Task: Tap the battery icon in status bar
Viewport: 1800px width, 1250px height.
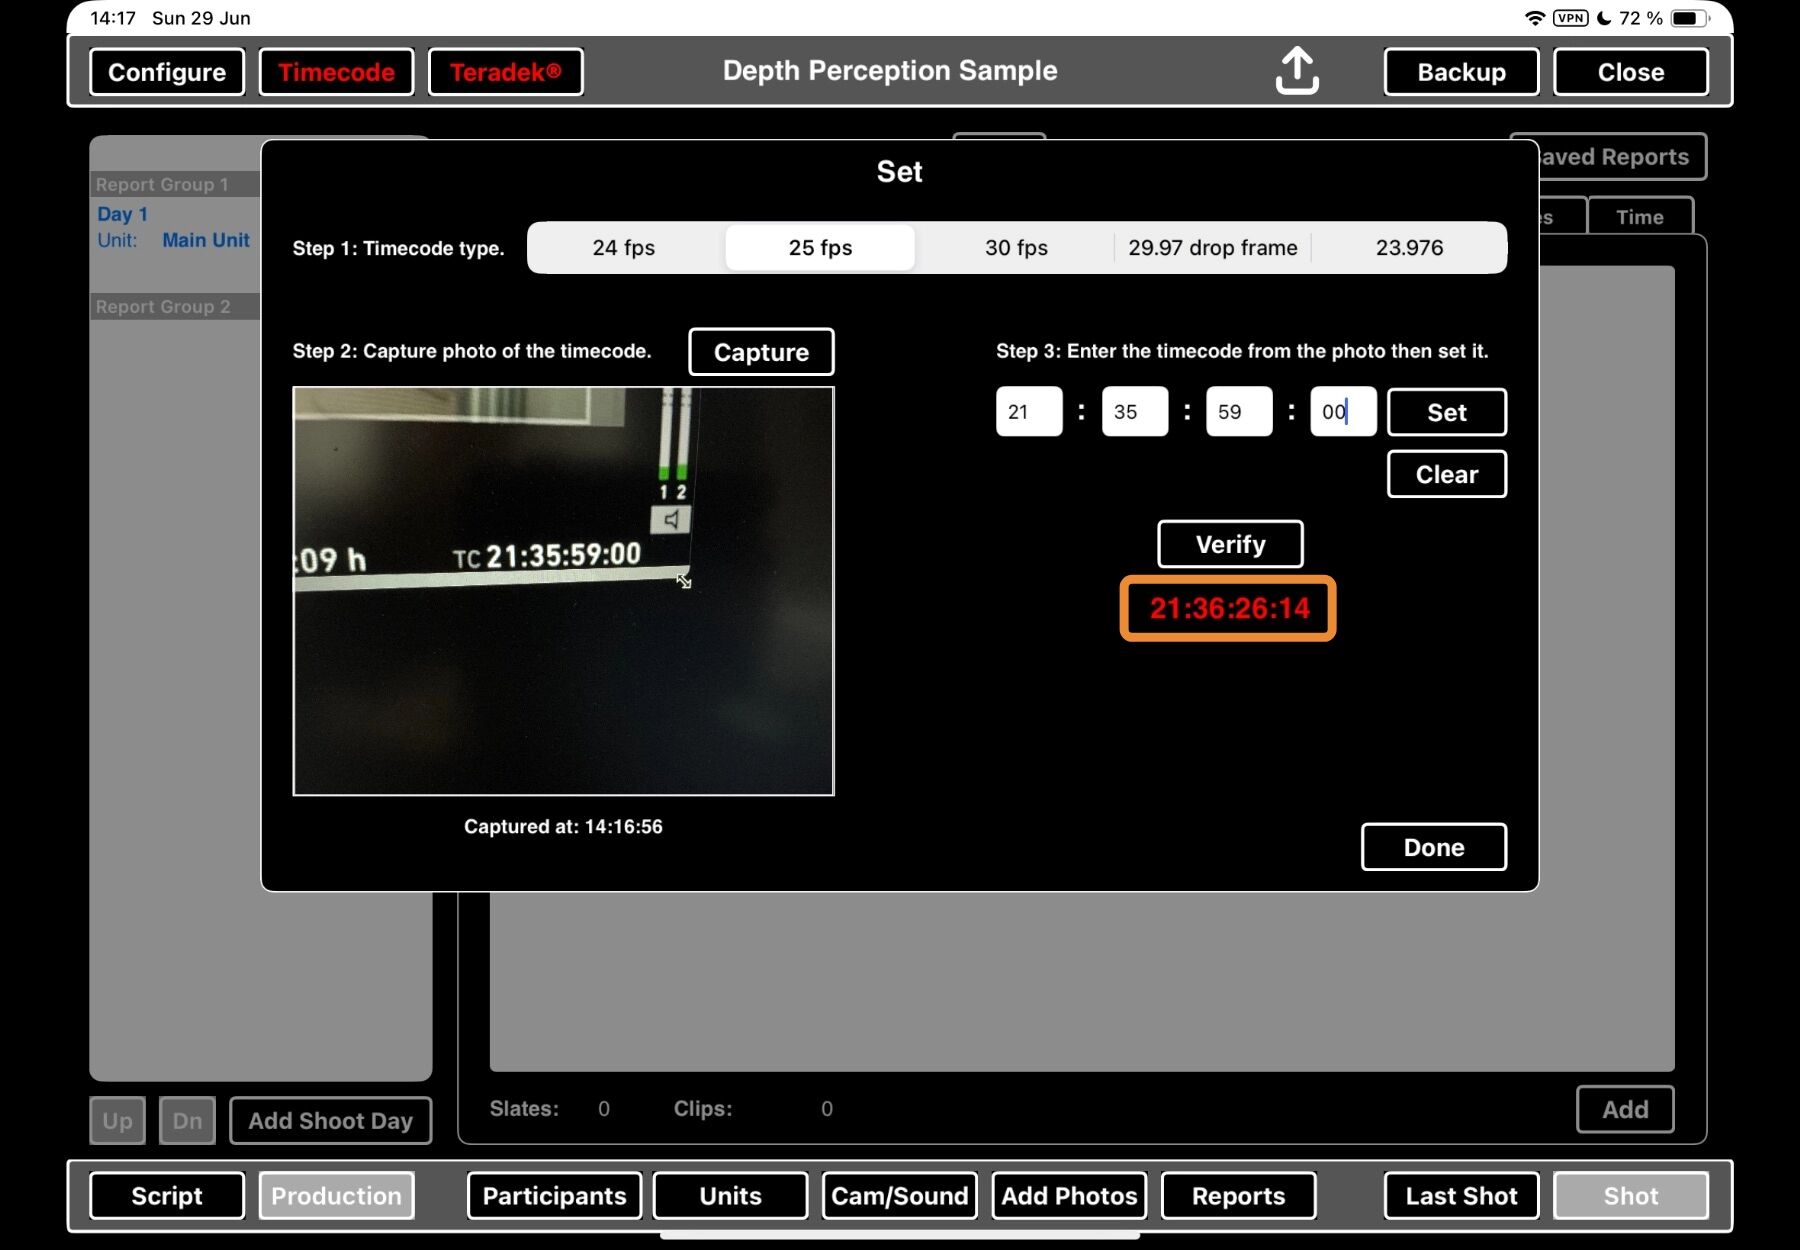Action: point(1691,18)
